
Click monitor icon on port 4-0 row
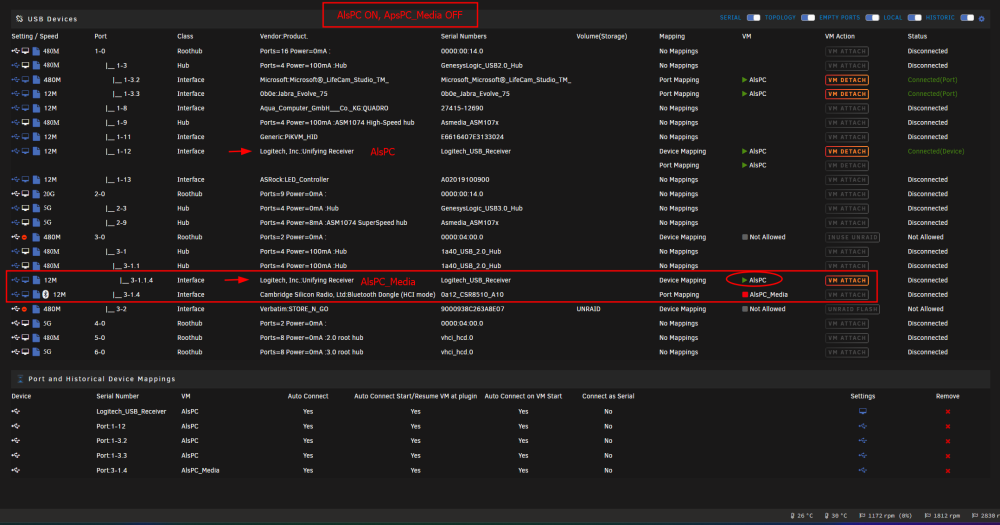(x=26, y=323)
